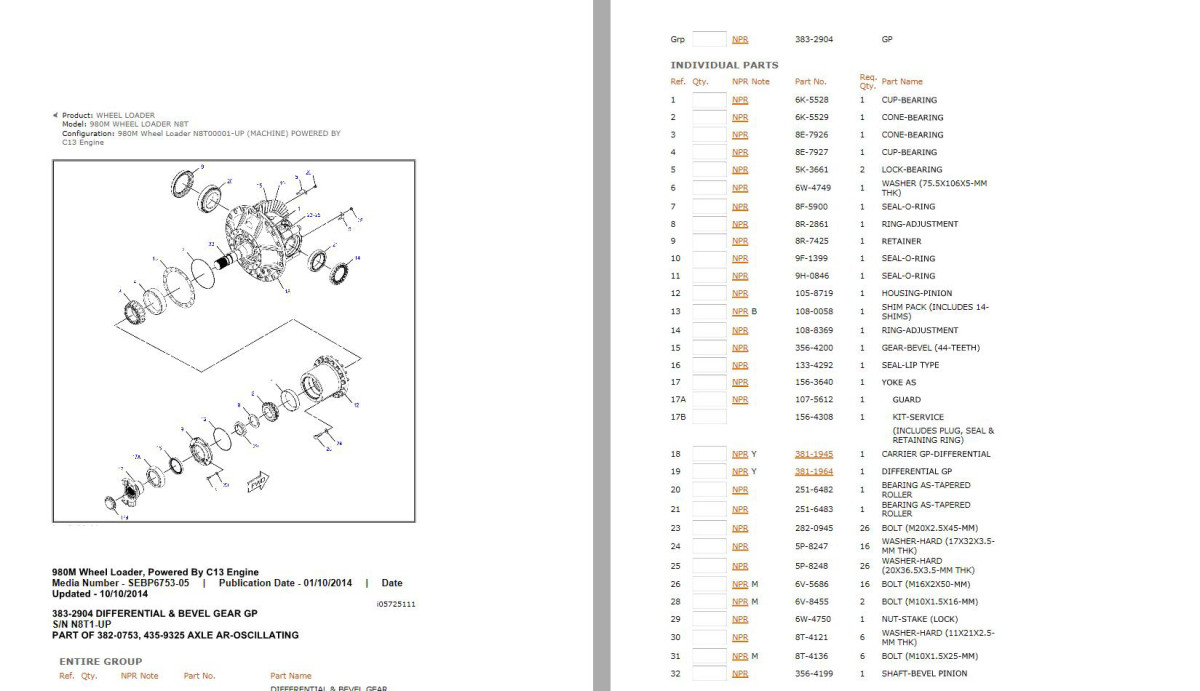Open part number link 381-1964
Screen dimensions: 1200x691
pyautogui.click(x=813, y=471)
